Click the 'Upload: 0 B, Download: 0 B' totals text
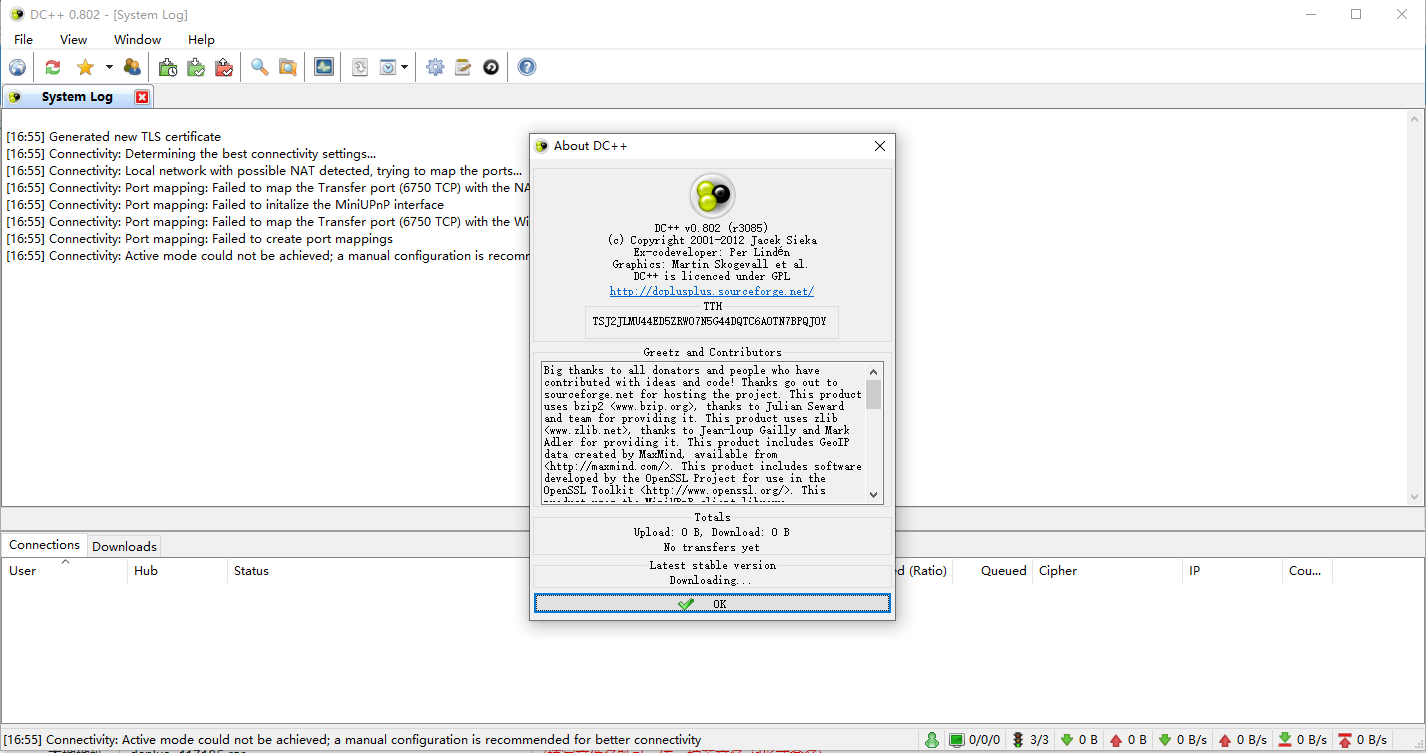The height and width of the screenshot is (753, 1426). click(712, 532)
